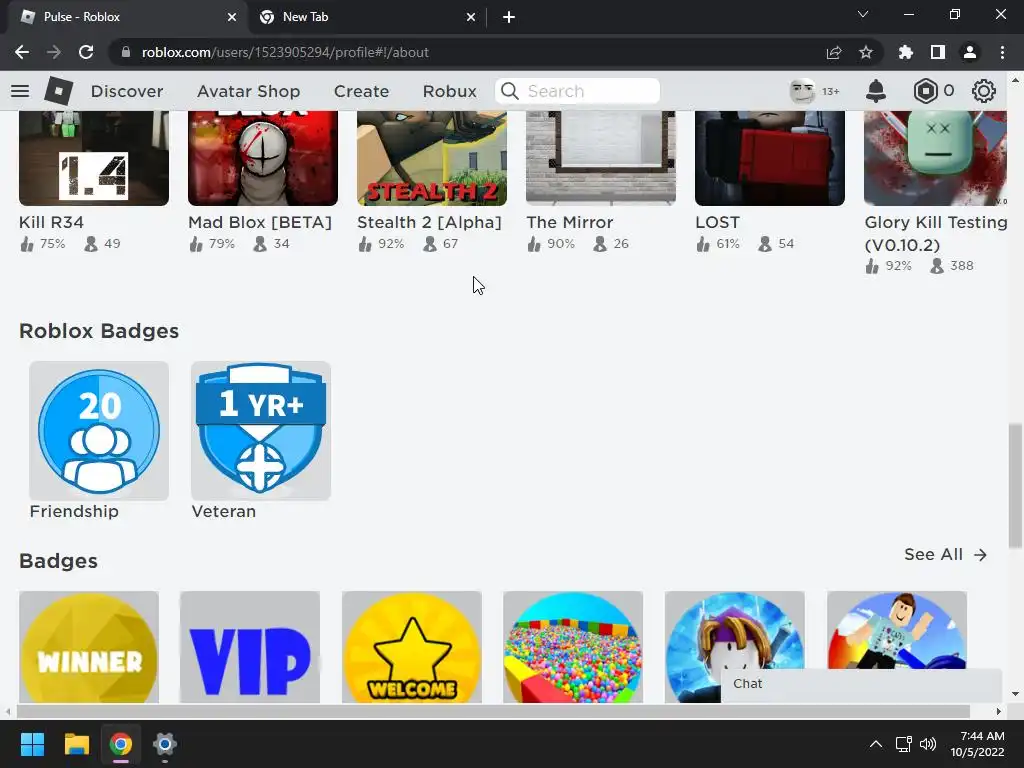Click the vertical page scrollbar thumb
This screenshot has width=1024, height=768.
[1015, 485]
